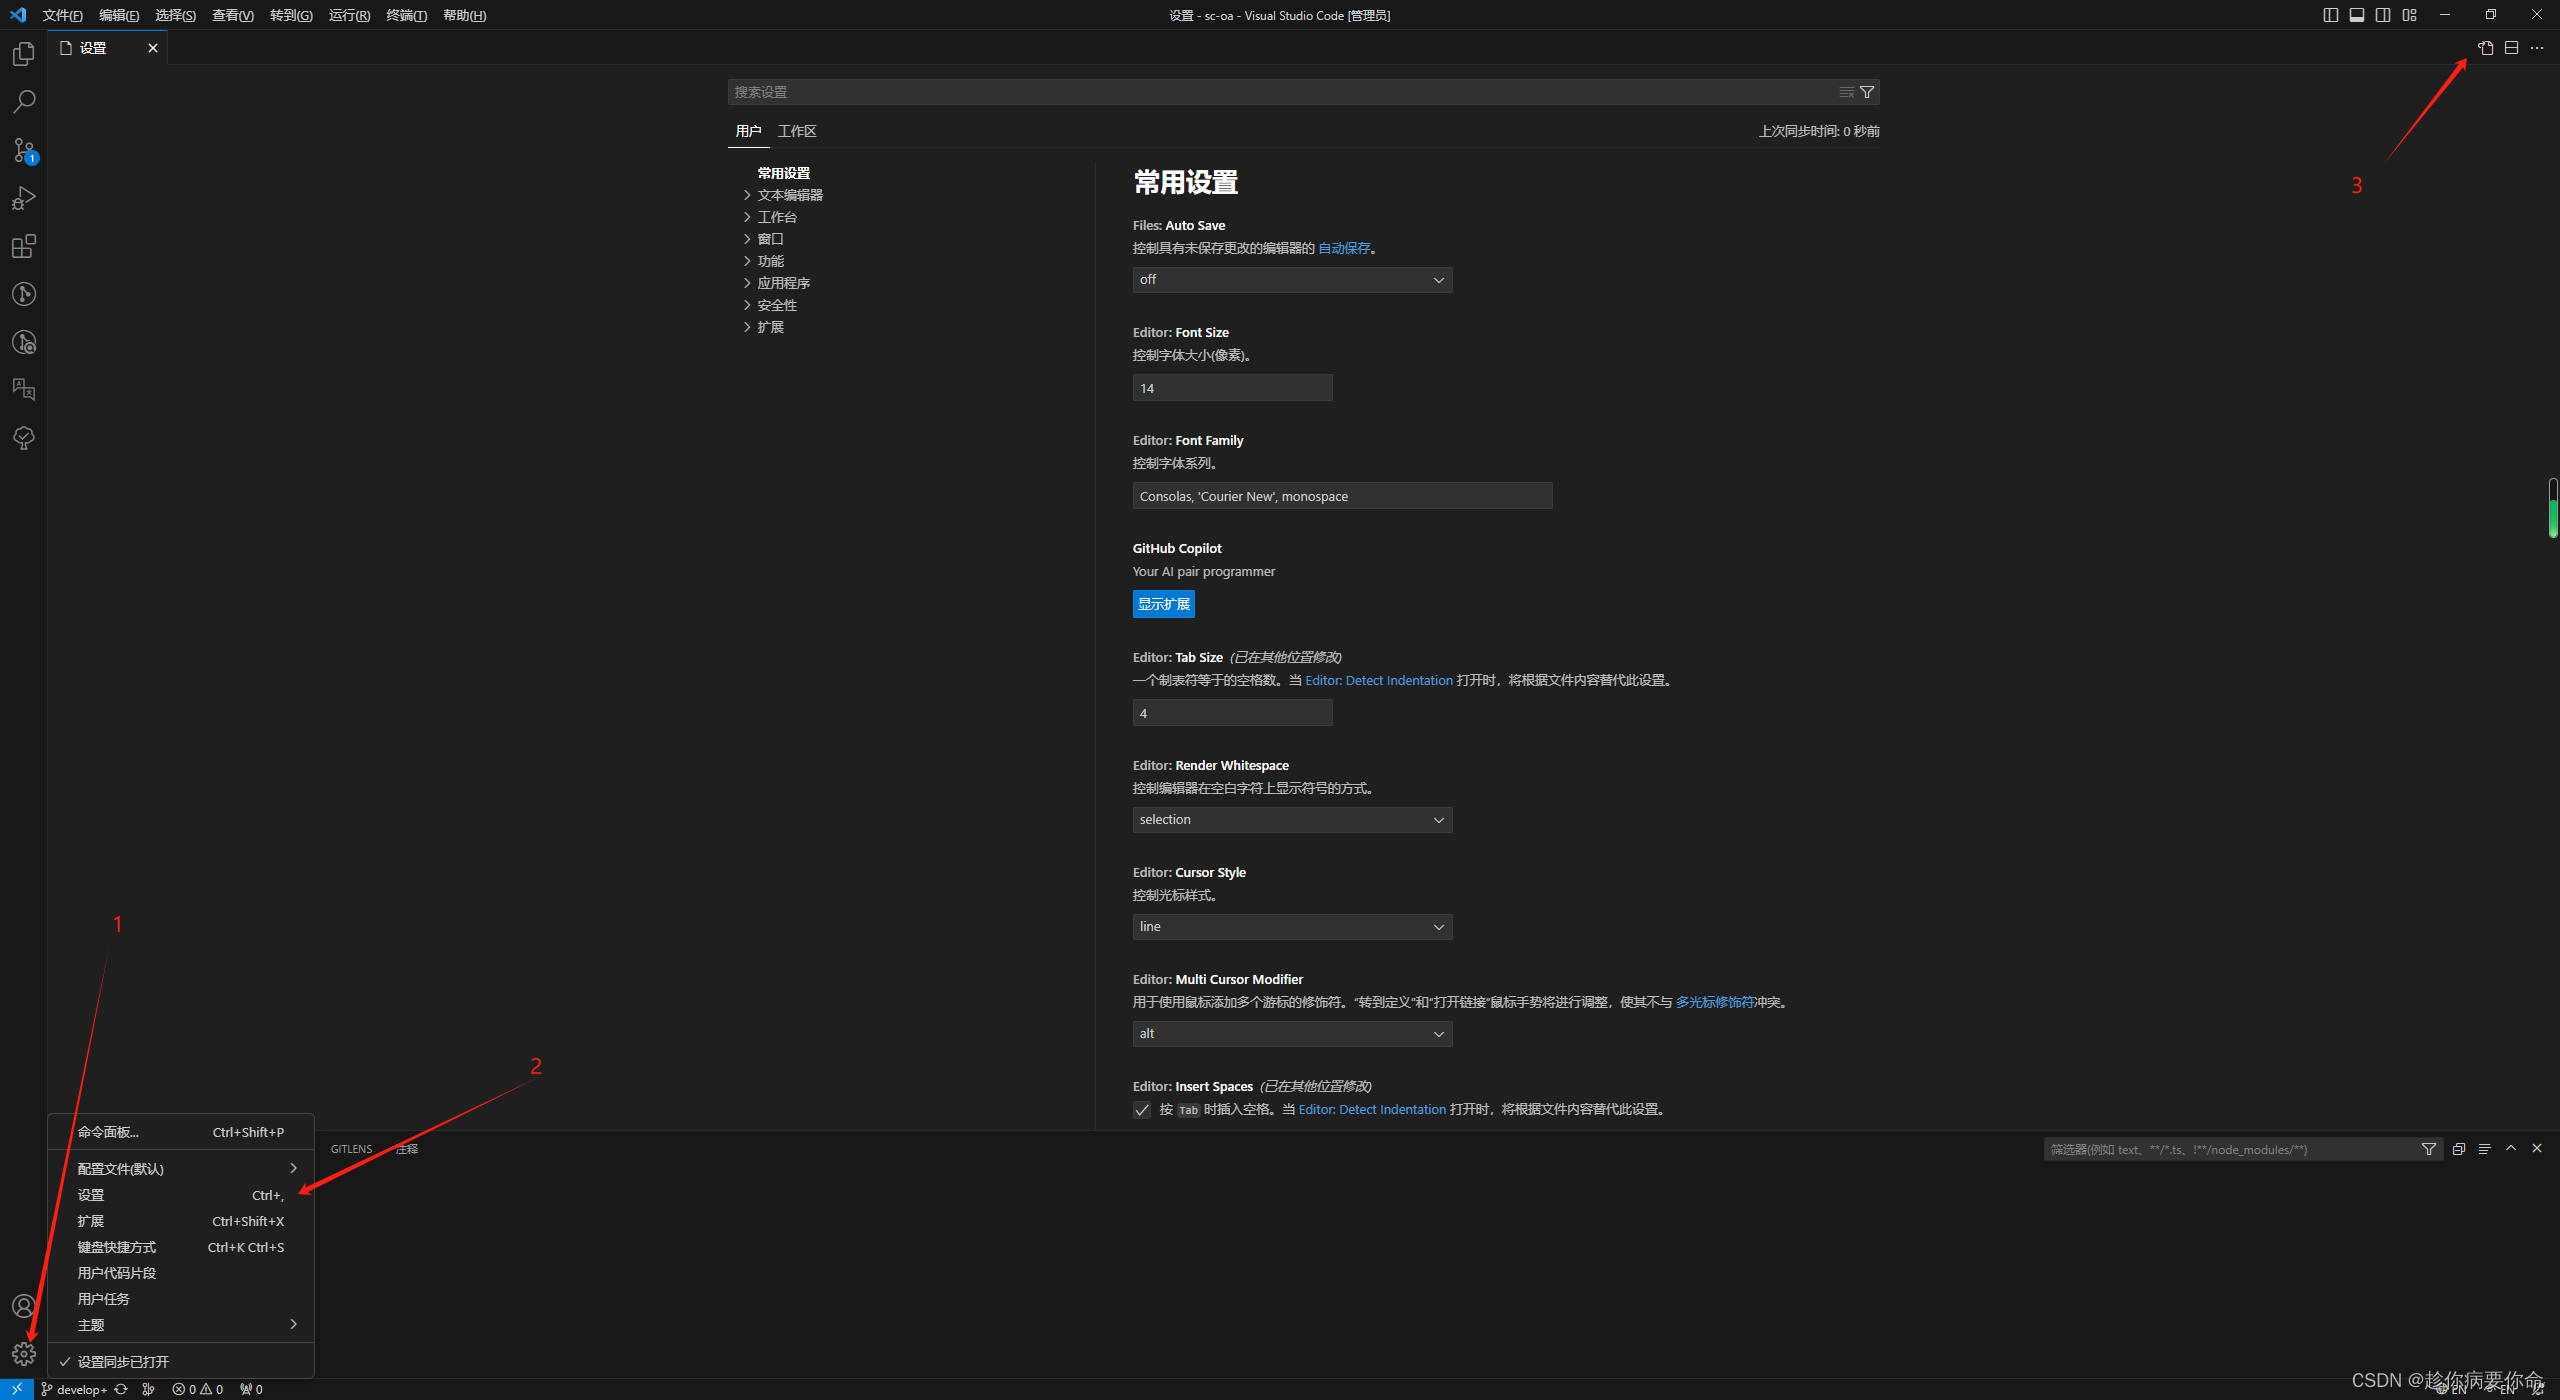
Task: Split the editor using the split icon
Action: tap(2511, 47)
